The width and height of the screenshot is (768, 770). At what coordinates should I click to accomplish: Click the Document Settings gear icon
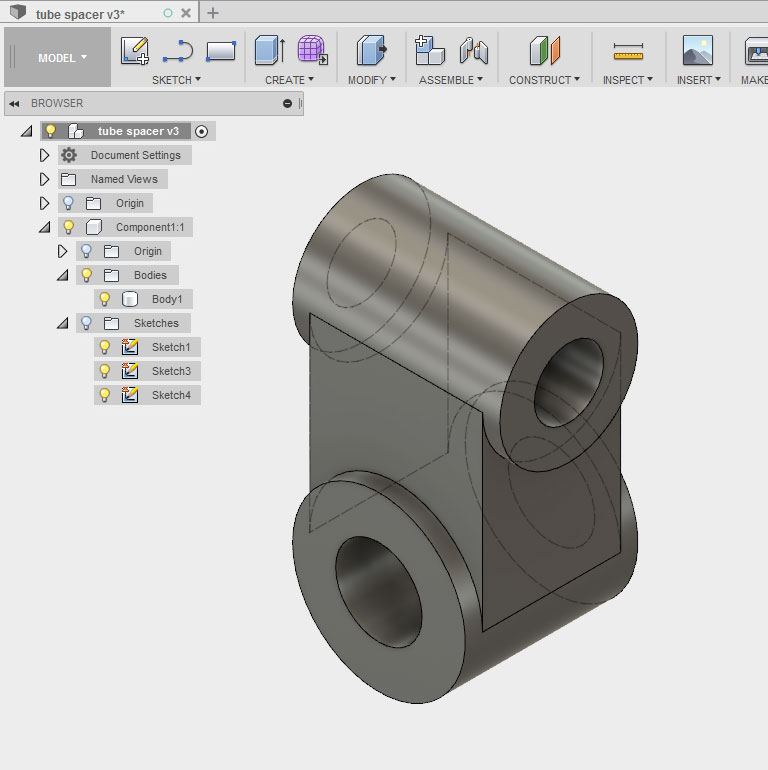[69, 155]
